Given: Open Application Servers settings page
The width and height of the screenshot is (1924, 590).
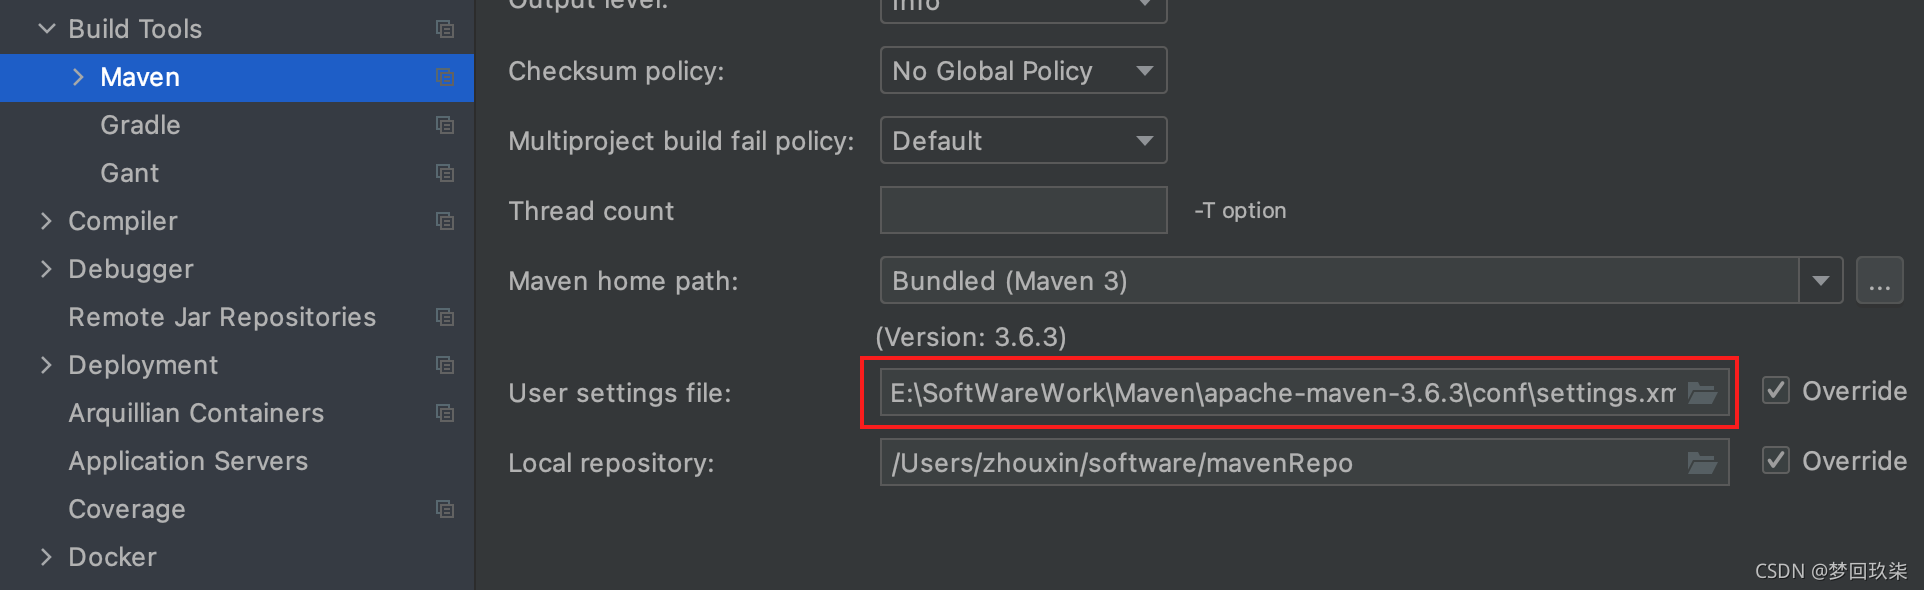Looking at the screenshot, I should point(188,461).
